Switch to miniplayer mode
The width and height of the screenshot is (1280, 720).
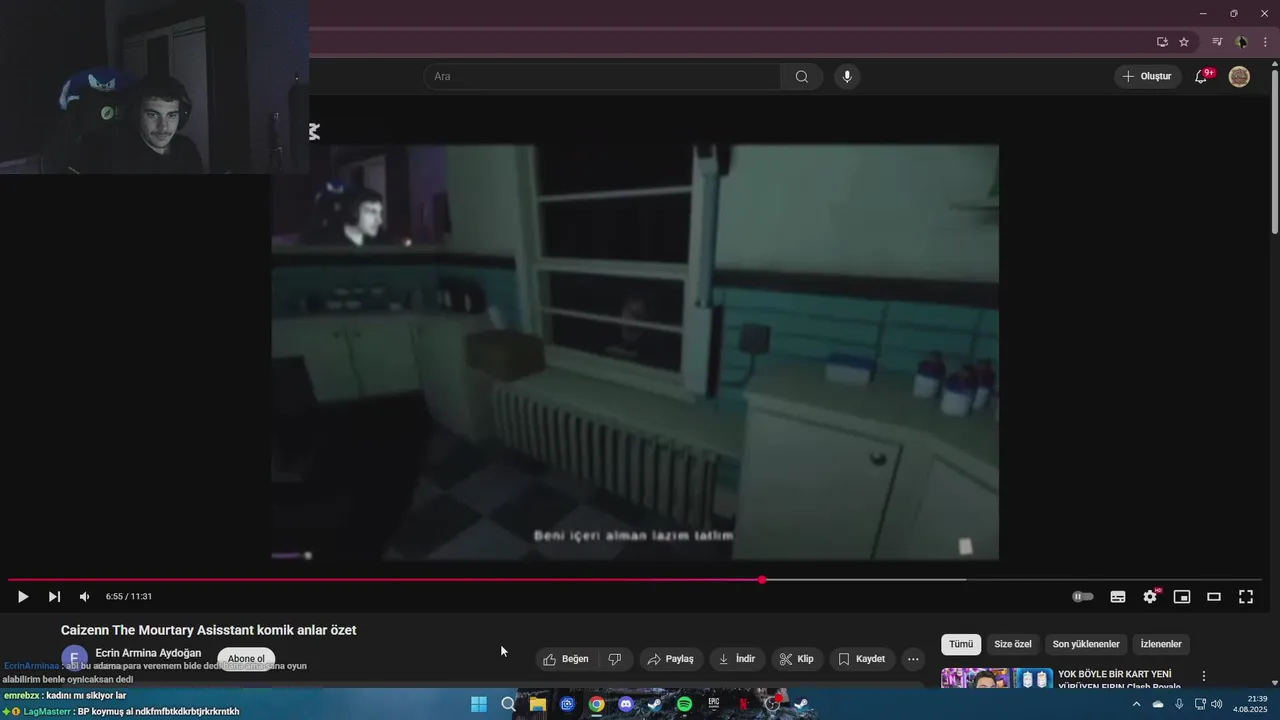tap(1182, 597)
